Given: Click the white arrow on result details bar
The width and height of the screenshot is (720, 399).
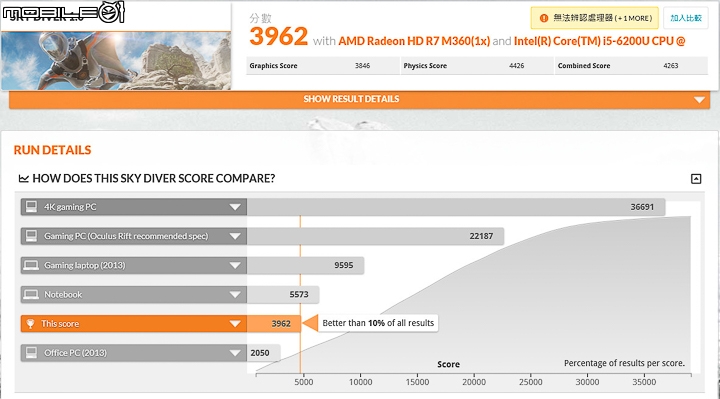Looking at the screenshot, I should coord(699,100).
